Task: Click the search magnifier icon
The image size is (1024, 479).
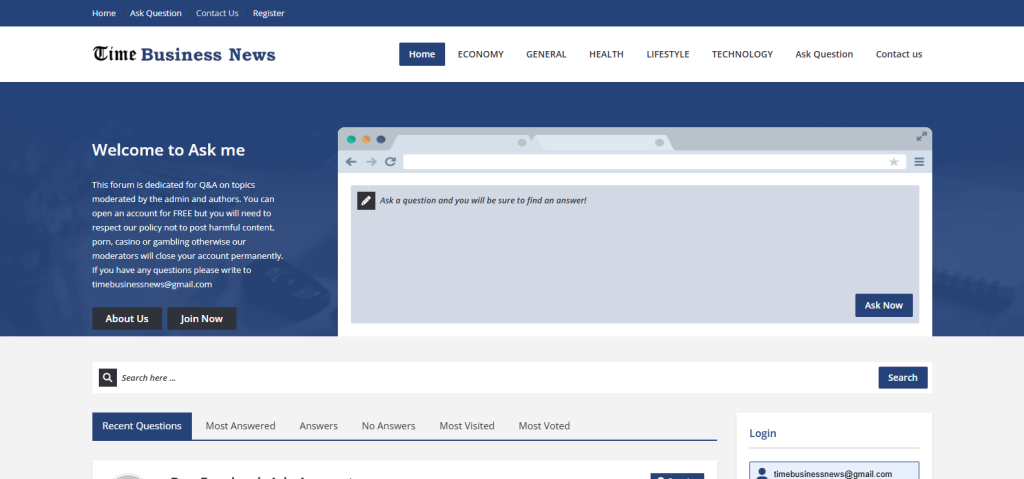Action: 108,378
